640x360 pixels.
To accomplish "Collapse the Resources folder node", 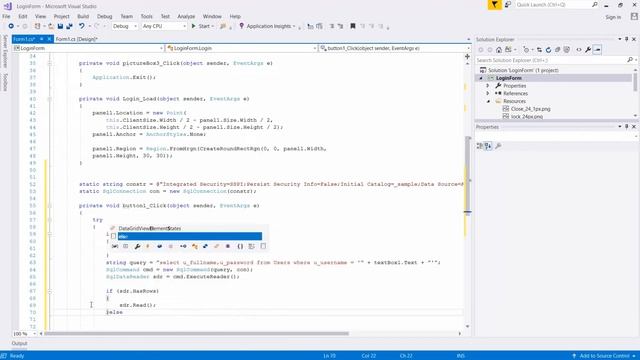I will point(488,101).
